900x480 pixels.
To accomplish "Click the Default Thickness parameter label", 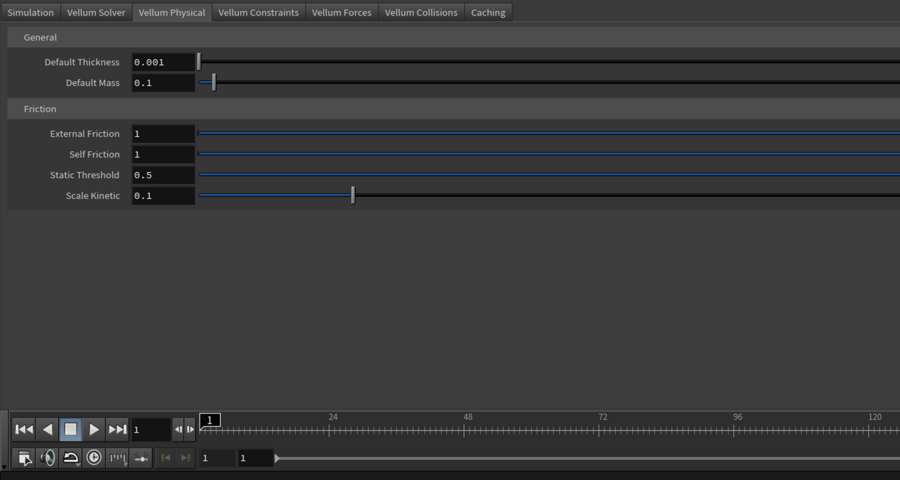I will click(x=82, y=62).
